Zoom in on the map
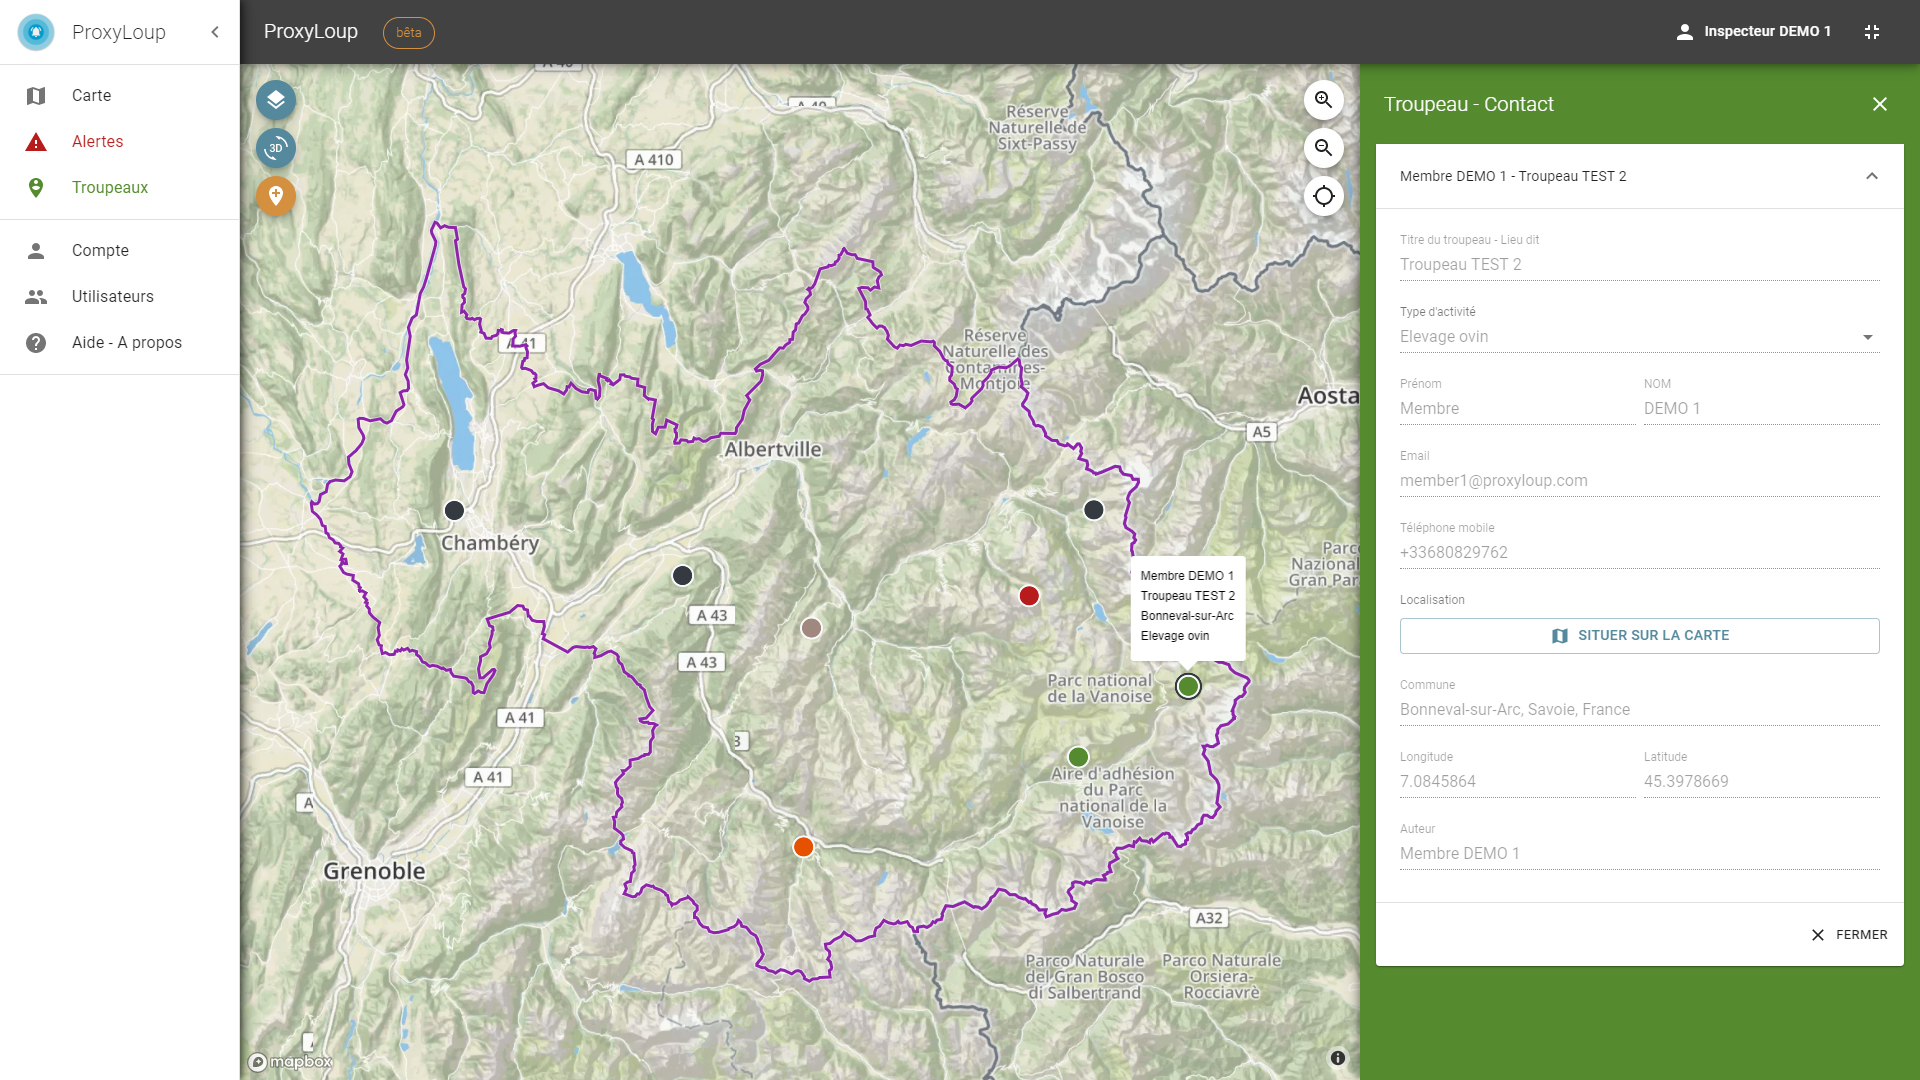Image resolution: width=1920 pixels, height=1080 pixels. click(1324, 100)
